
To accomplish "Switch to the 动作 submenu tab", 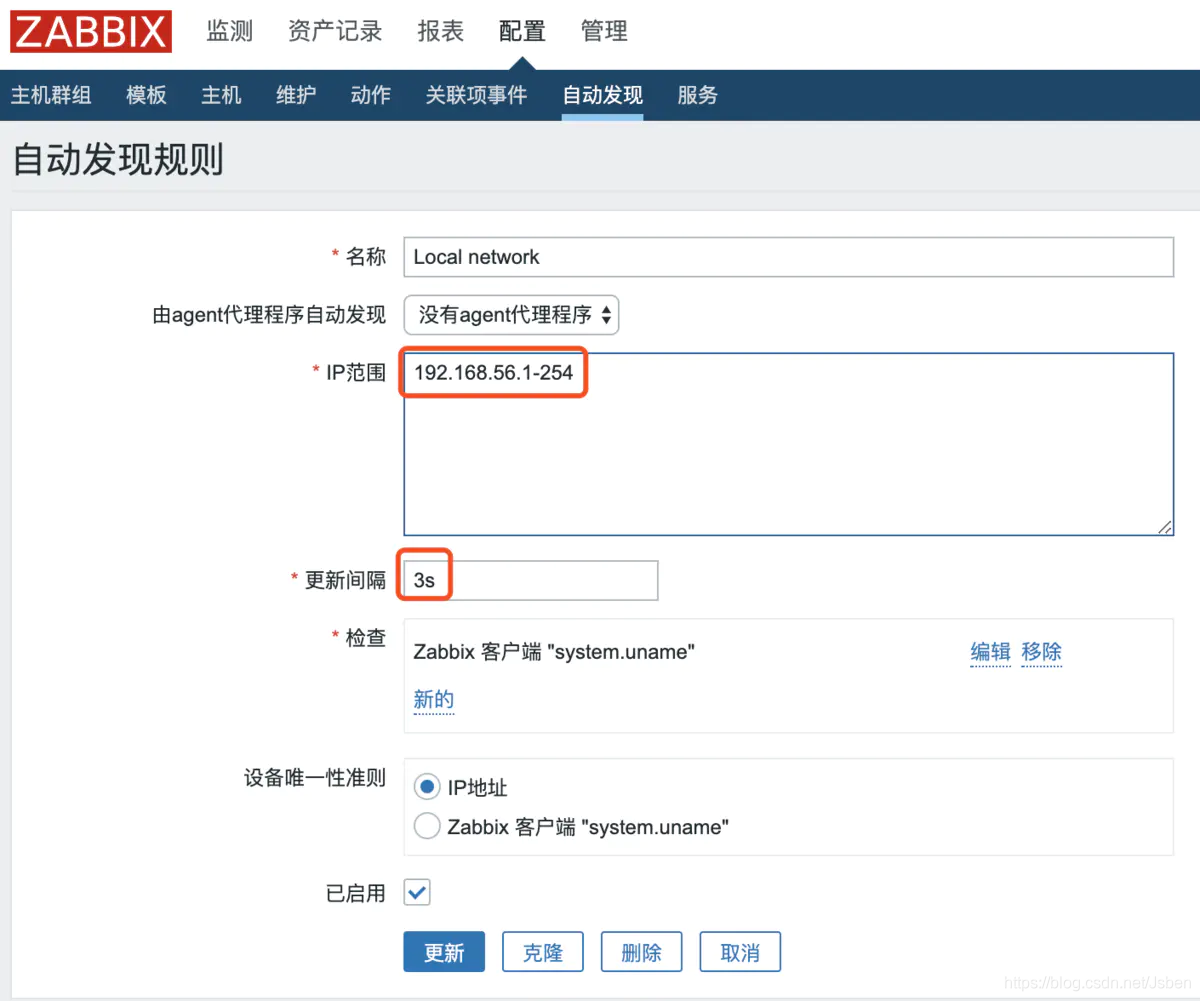I will [x=371, y=95].
